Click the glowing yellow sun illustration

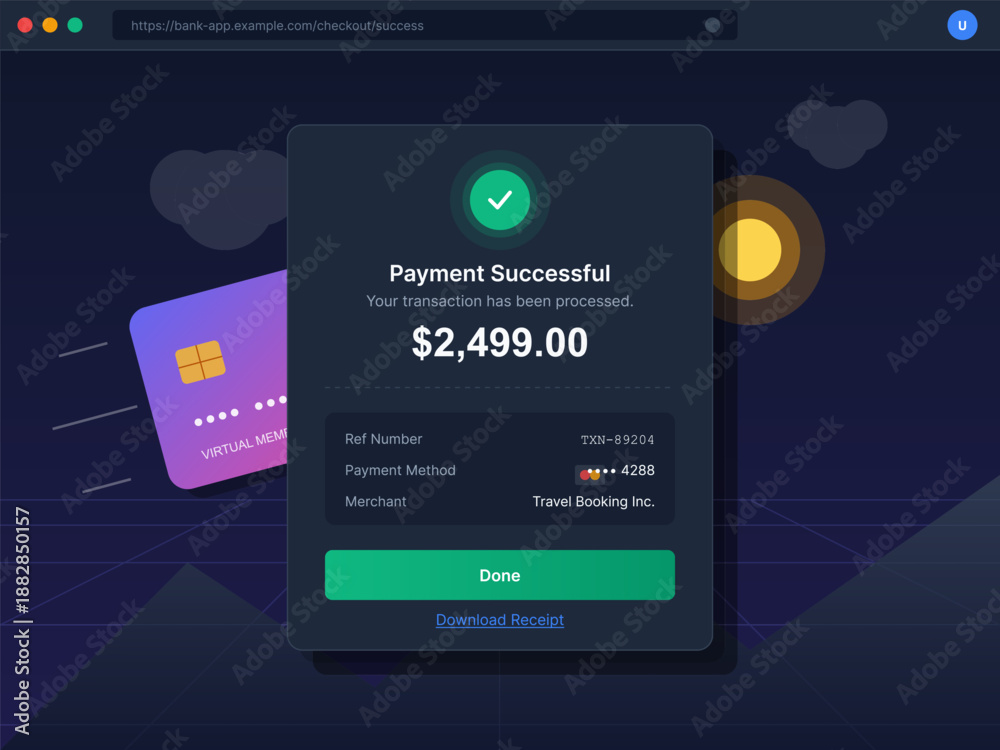pos(750,250)
